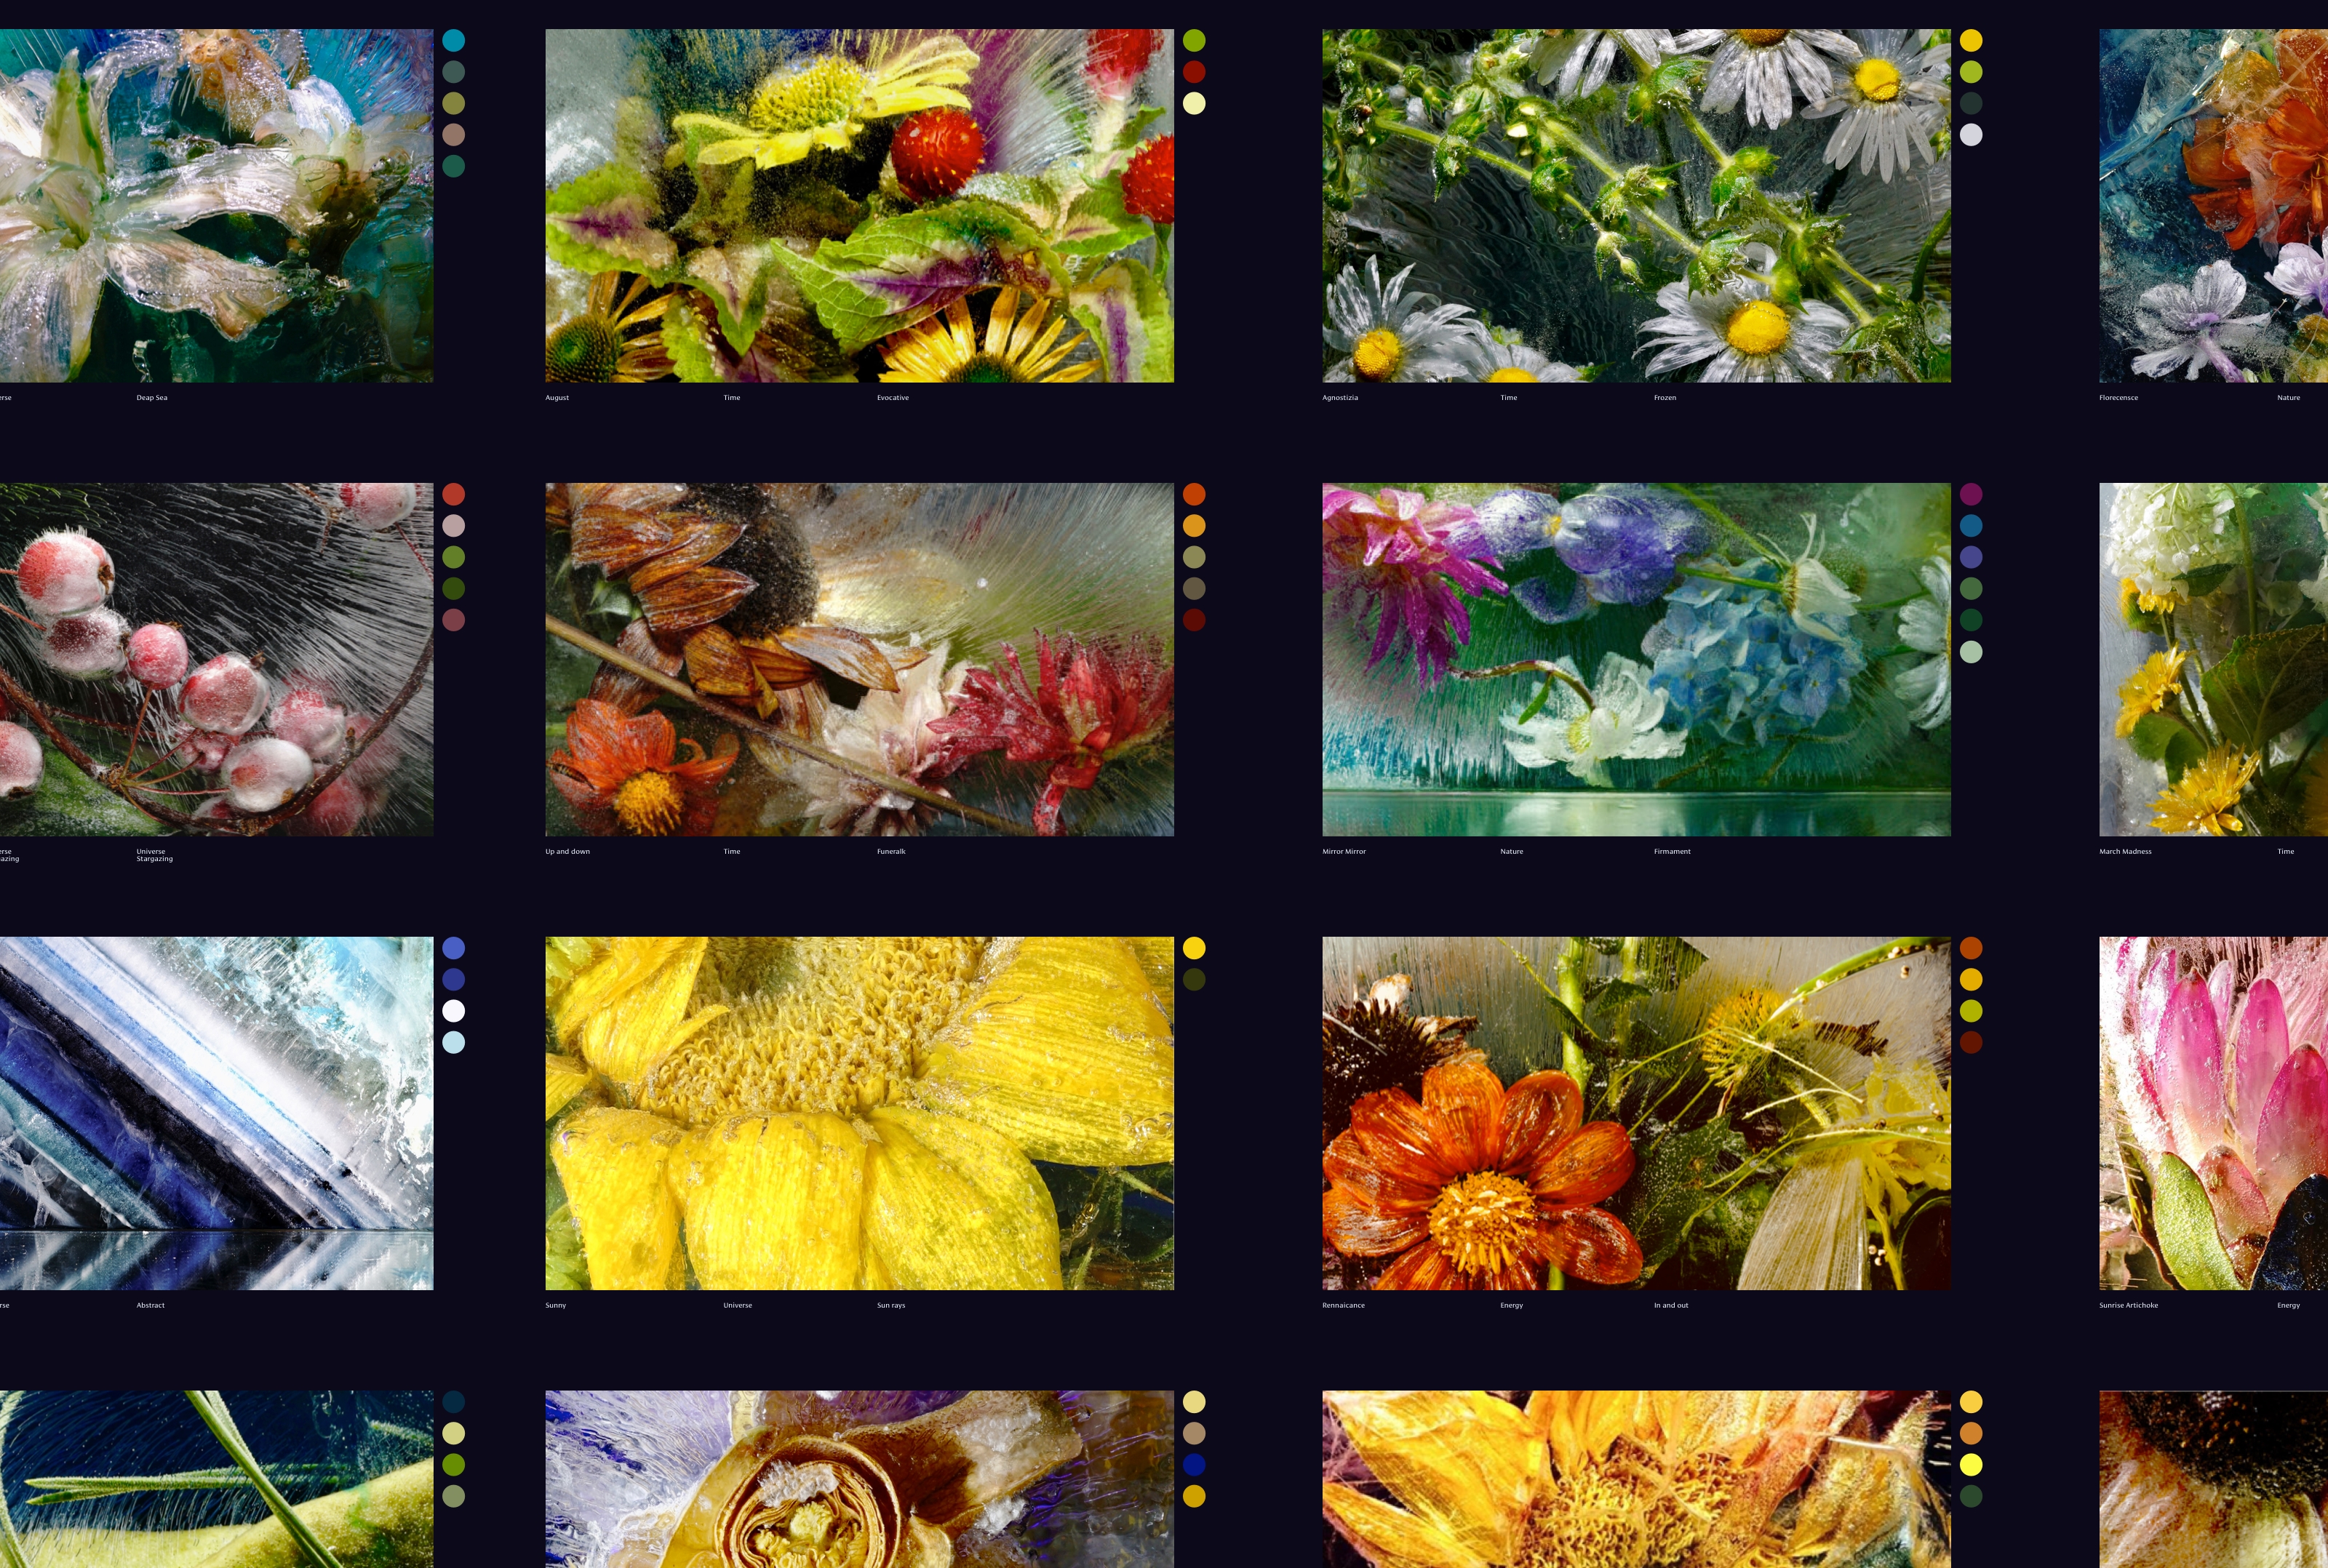The width and height of the screenshot is (2328, 1568).
Task: Pick the mauve swatch beside frozen berries image
Action: (453, 620)
